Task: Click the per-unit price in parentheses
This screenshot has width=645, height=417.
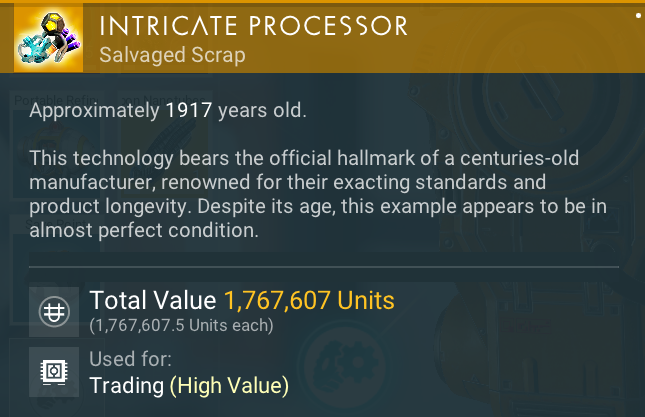Action: tap(181, 325)
